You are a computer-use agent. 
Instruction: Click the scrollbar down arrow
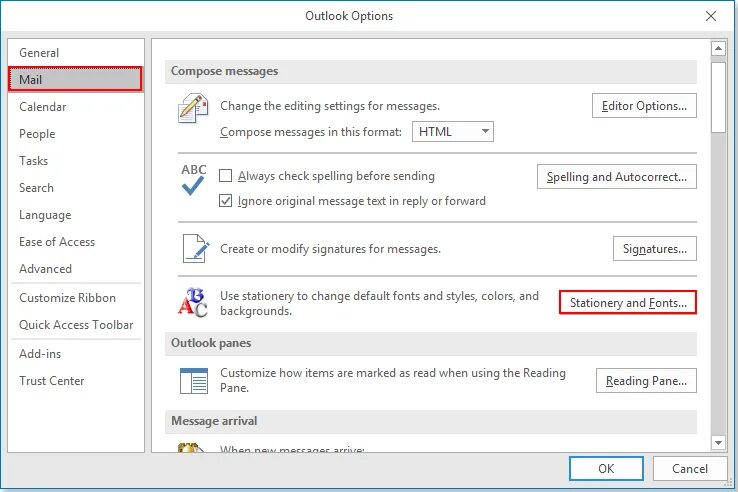(718, 443)
